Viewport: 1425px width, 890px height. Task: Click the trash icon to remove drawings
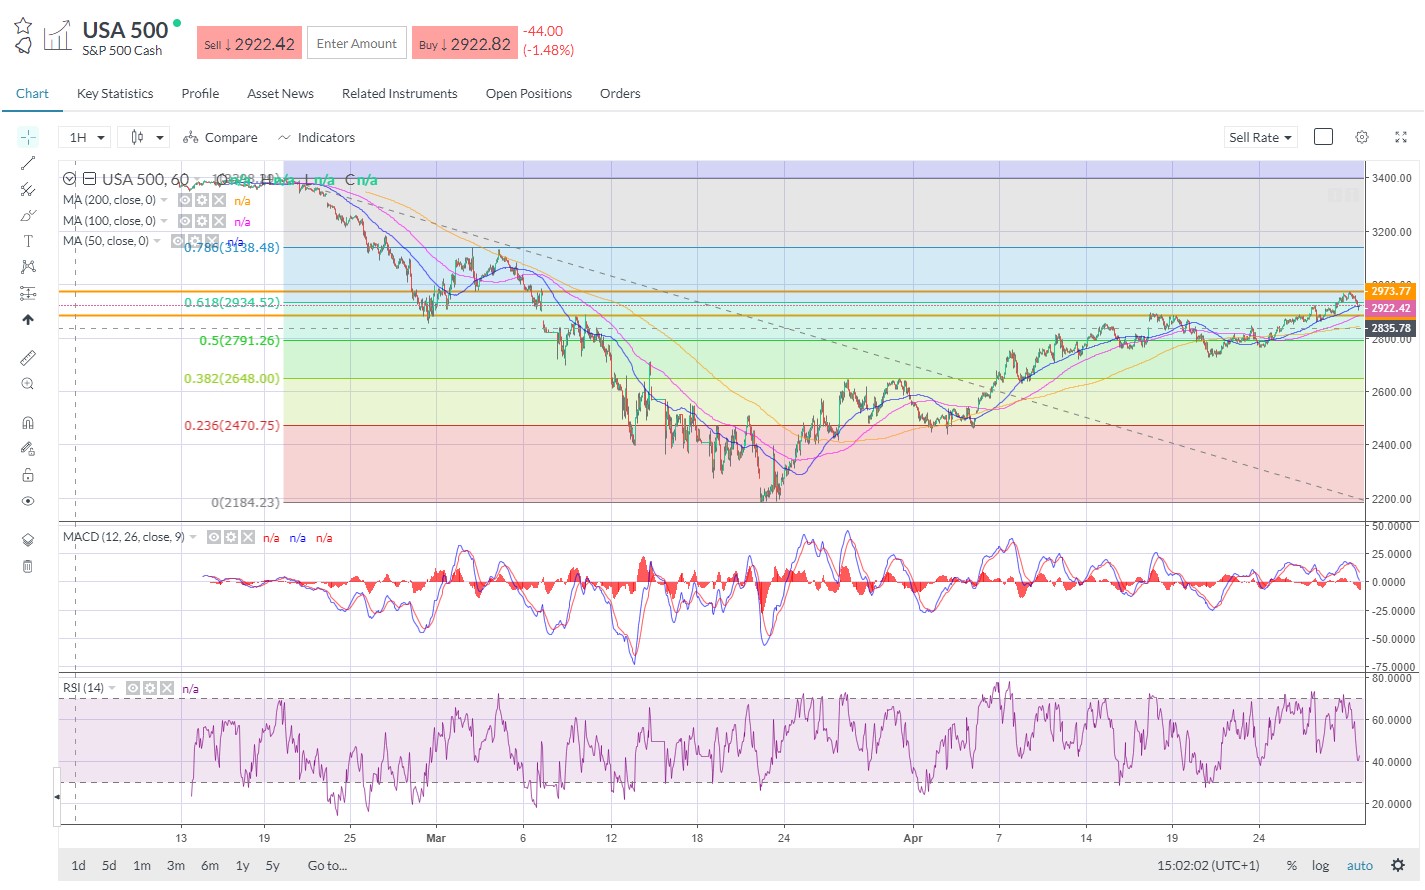28,567
